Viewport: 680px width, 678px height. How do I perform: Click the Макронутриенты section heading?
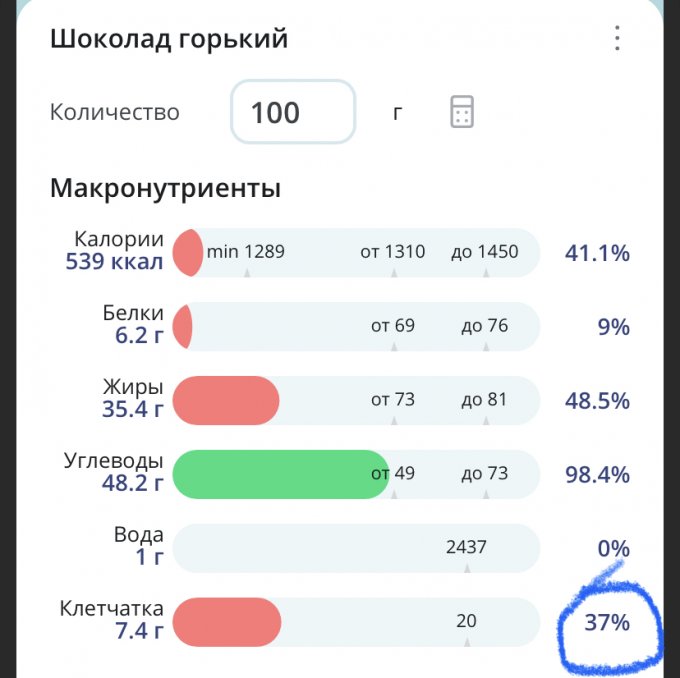[165, 189]
